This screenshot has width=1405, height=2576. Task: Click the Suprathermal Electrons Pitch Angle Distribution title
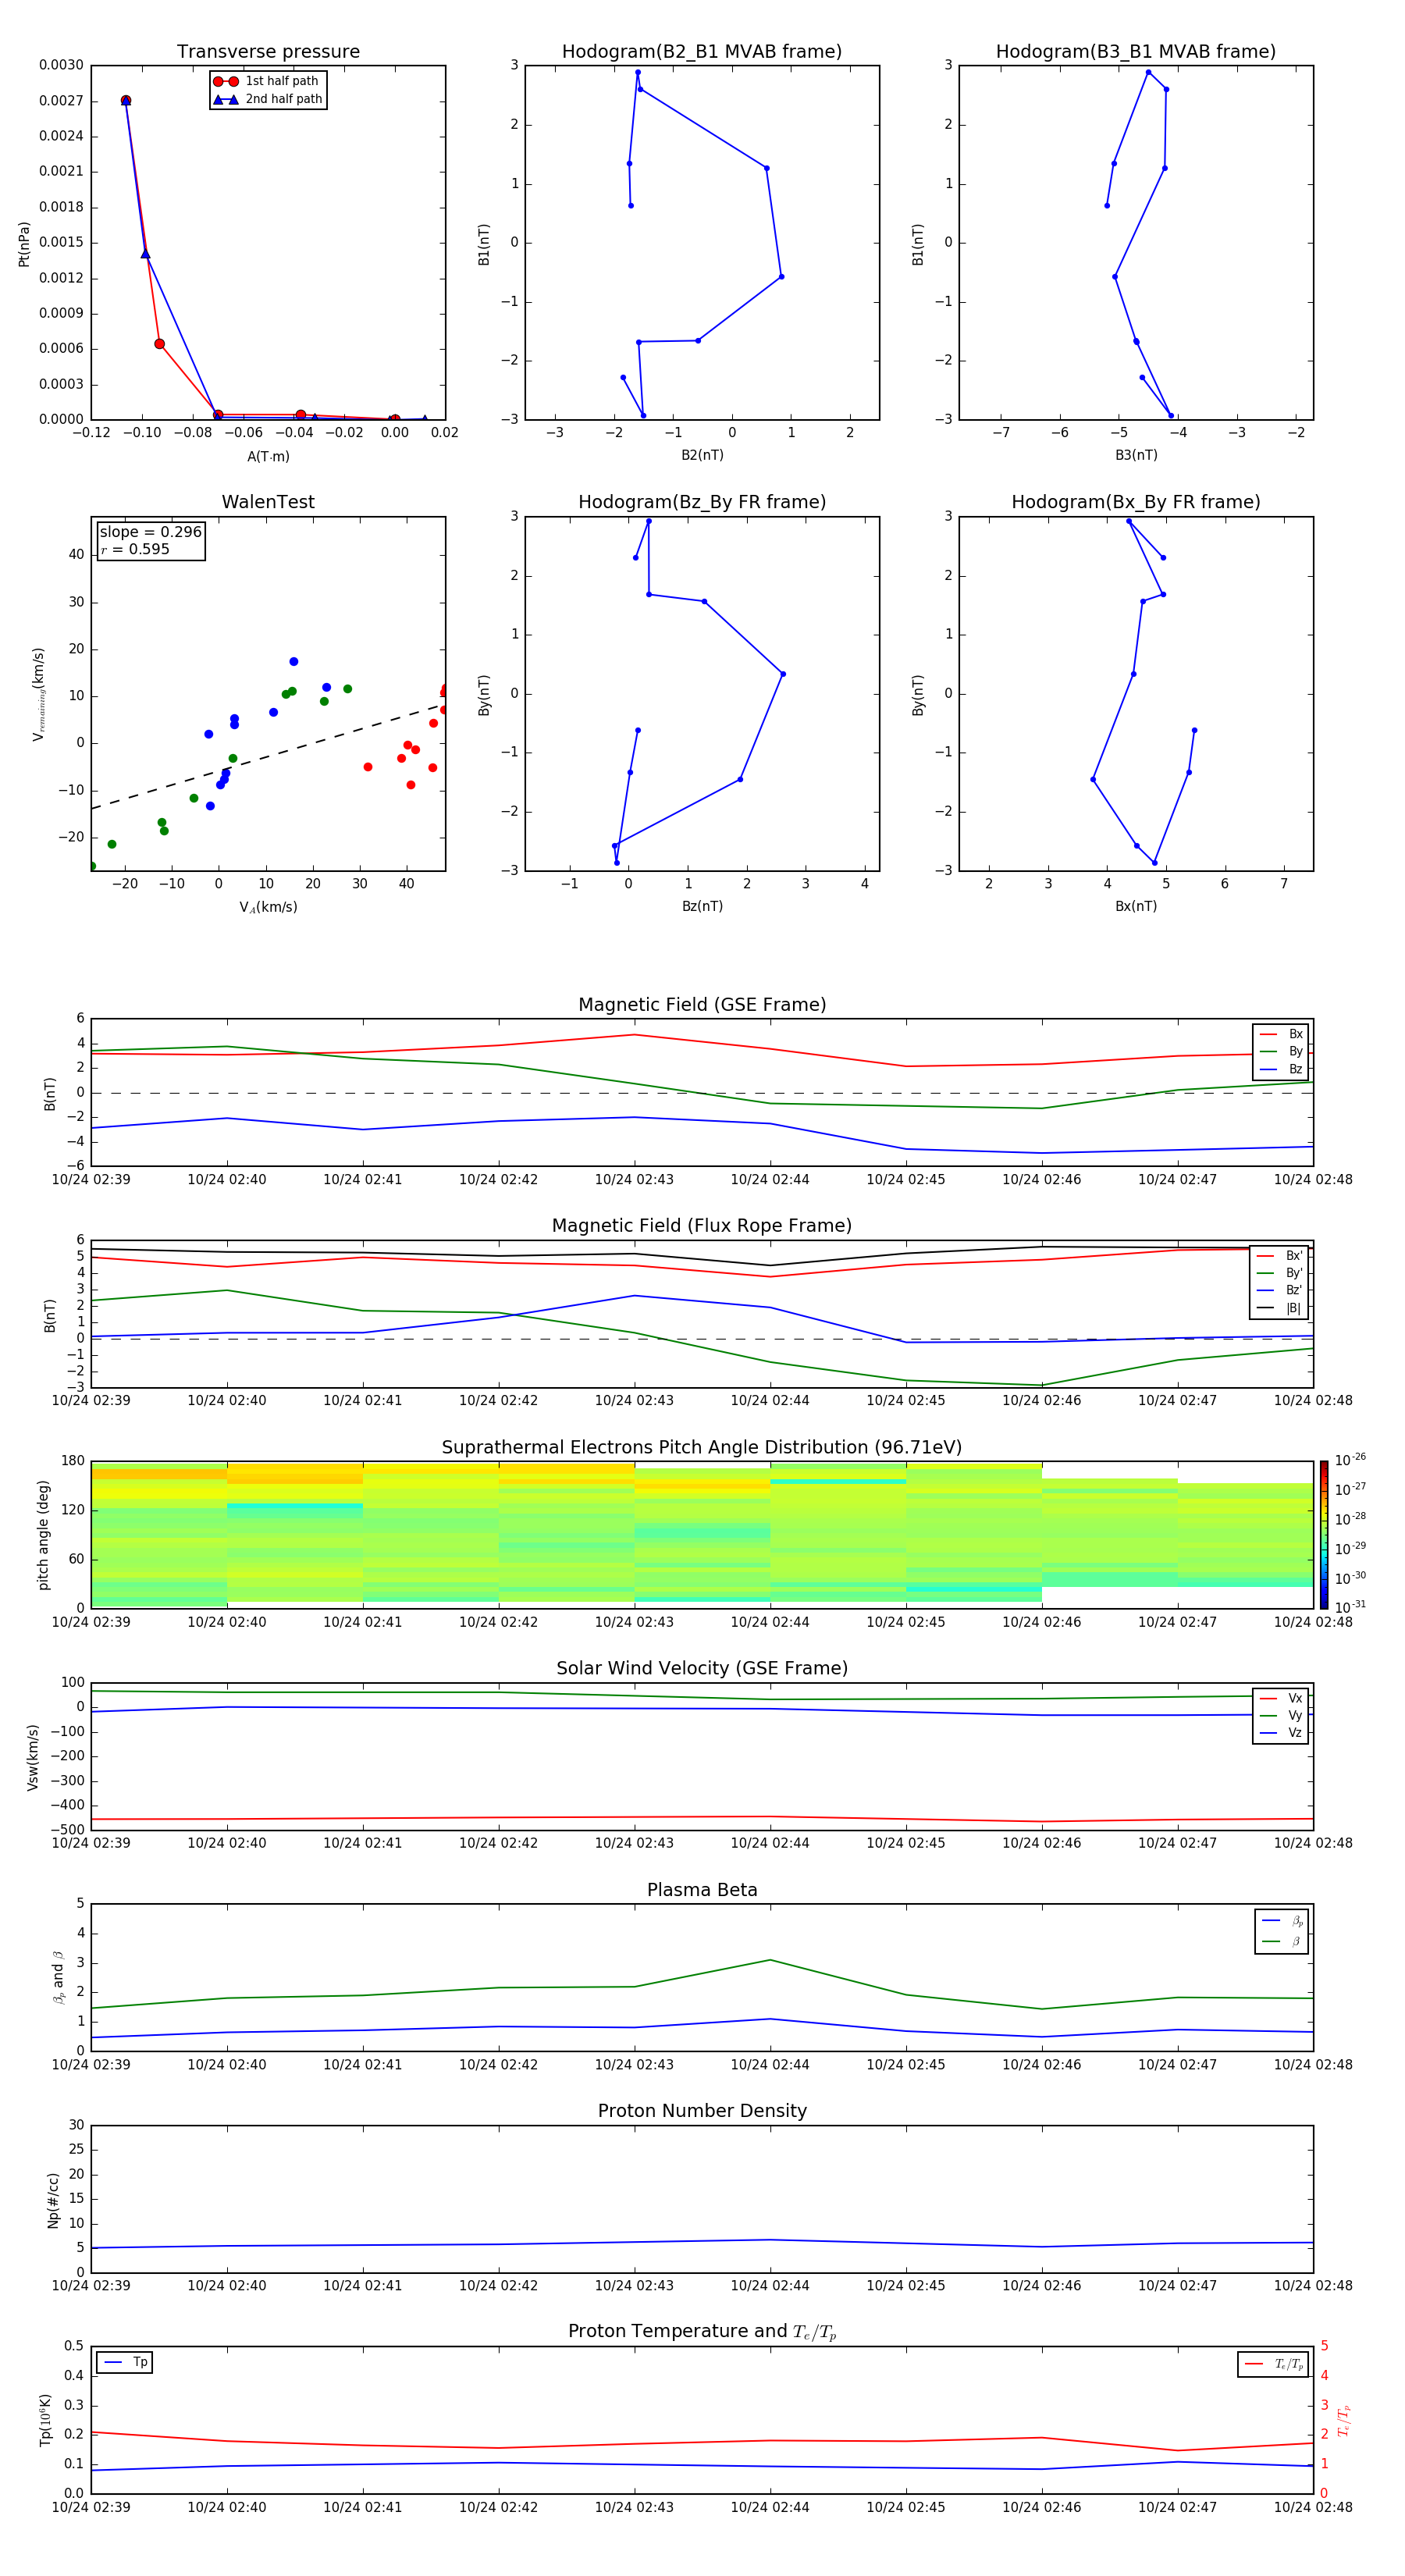click(x=702, y=1448)
